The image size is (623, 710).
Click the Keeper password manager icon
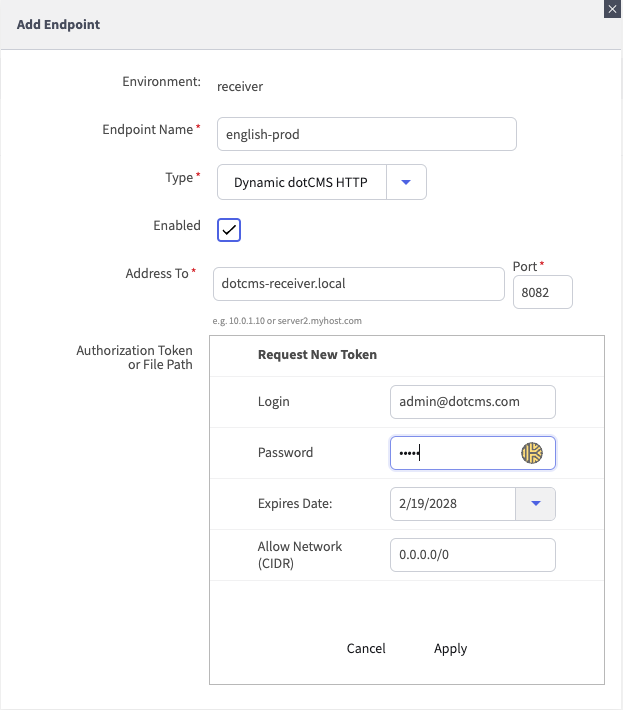point(531,453)
